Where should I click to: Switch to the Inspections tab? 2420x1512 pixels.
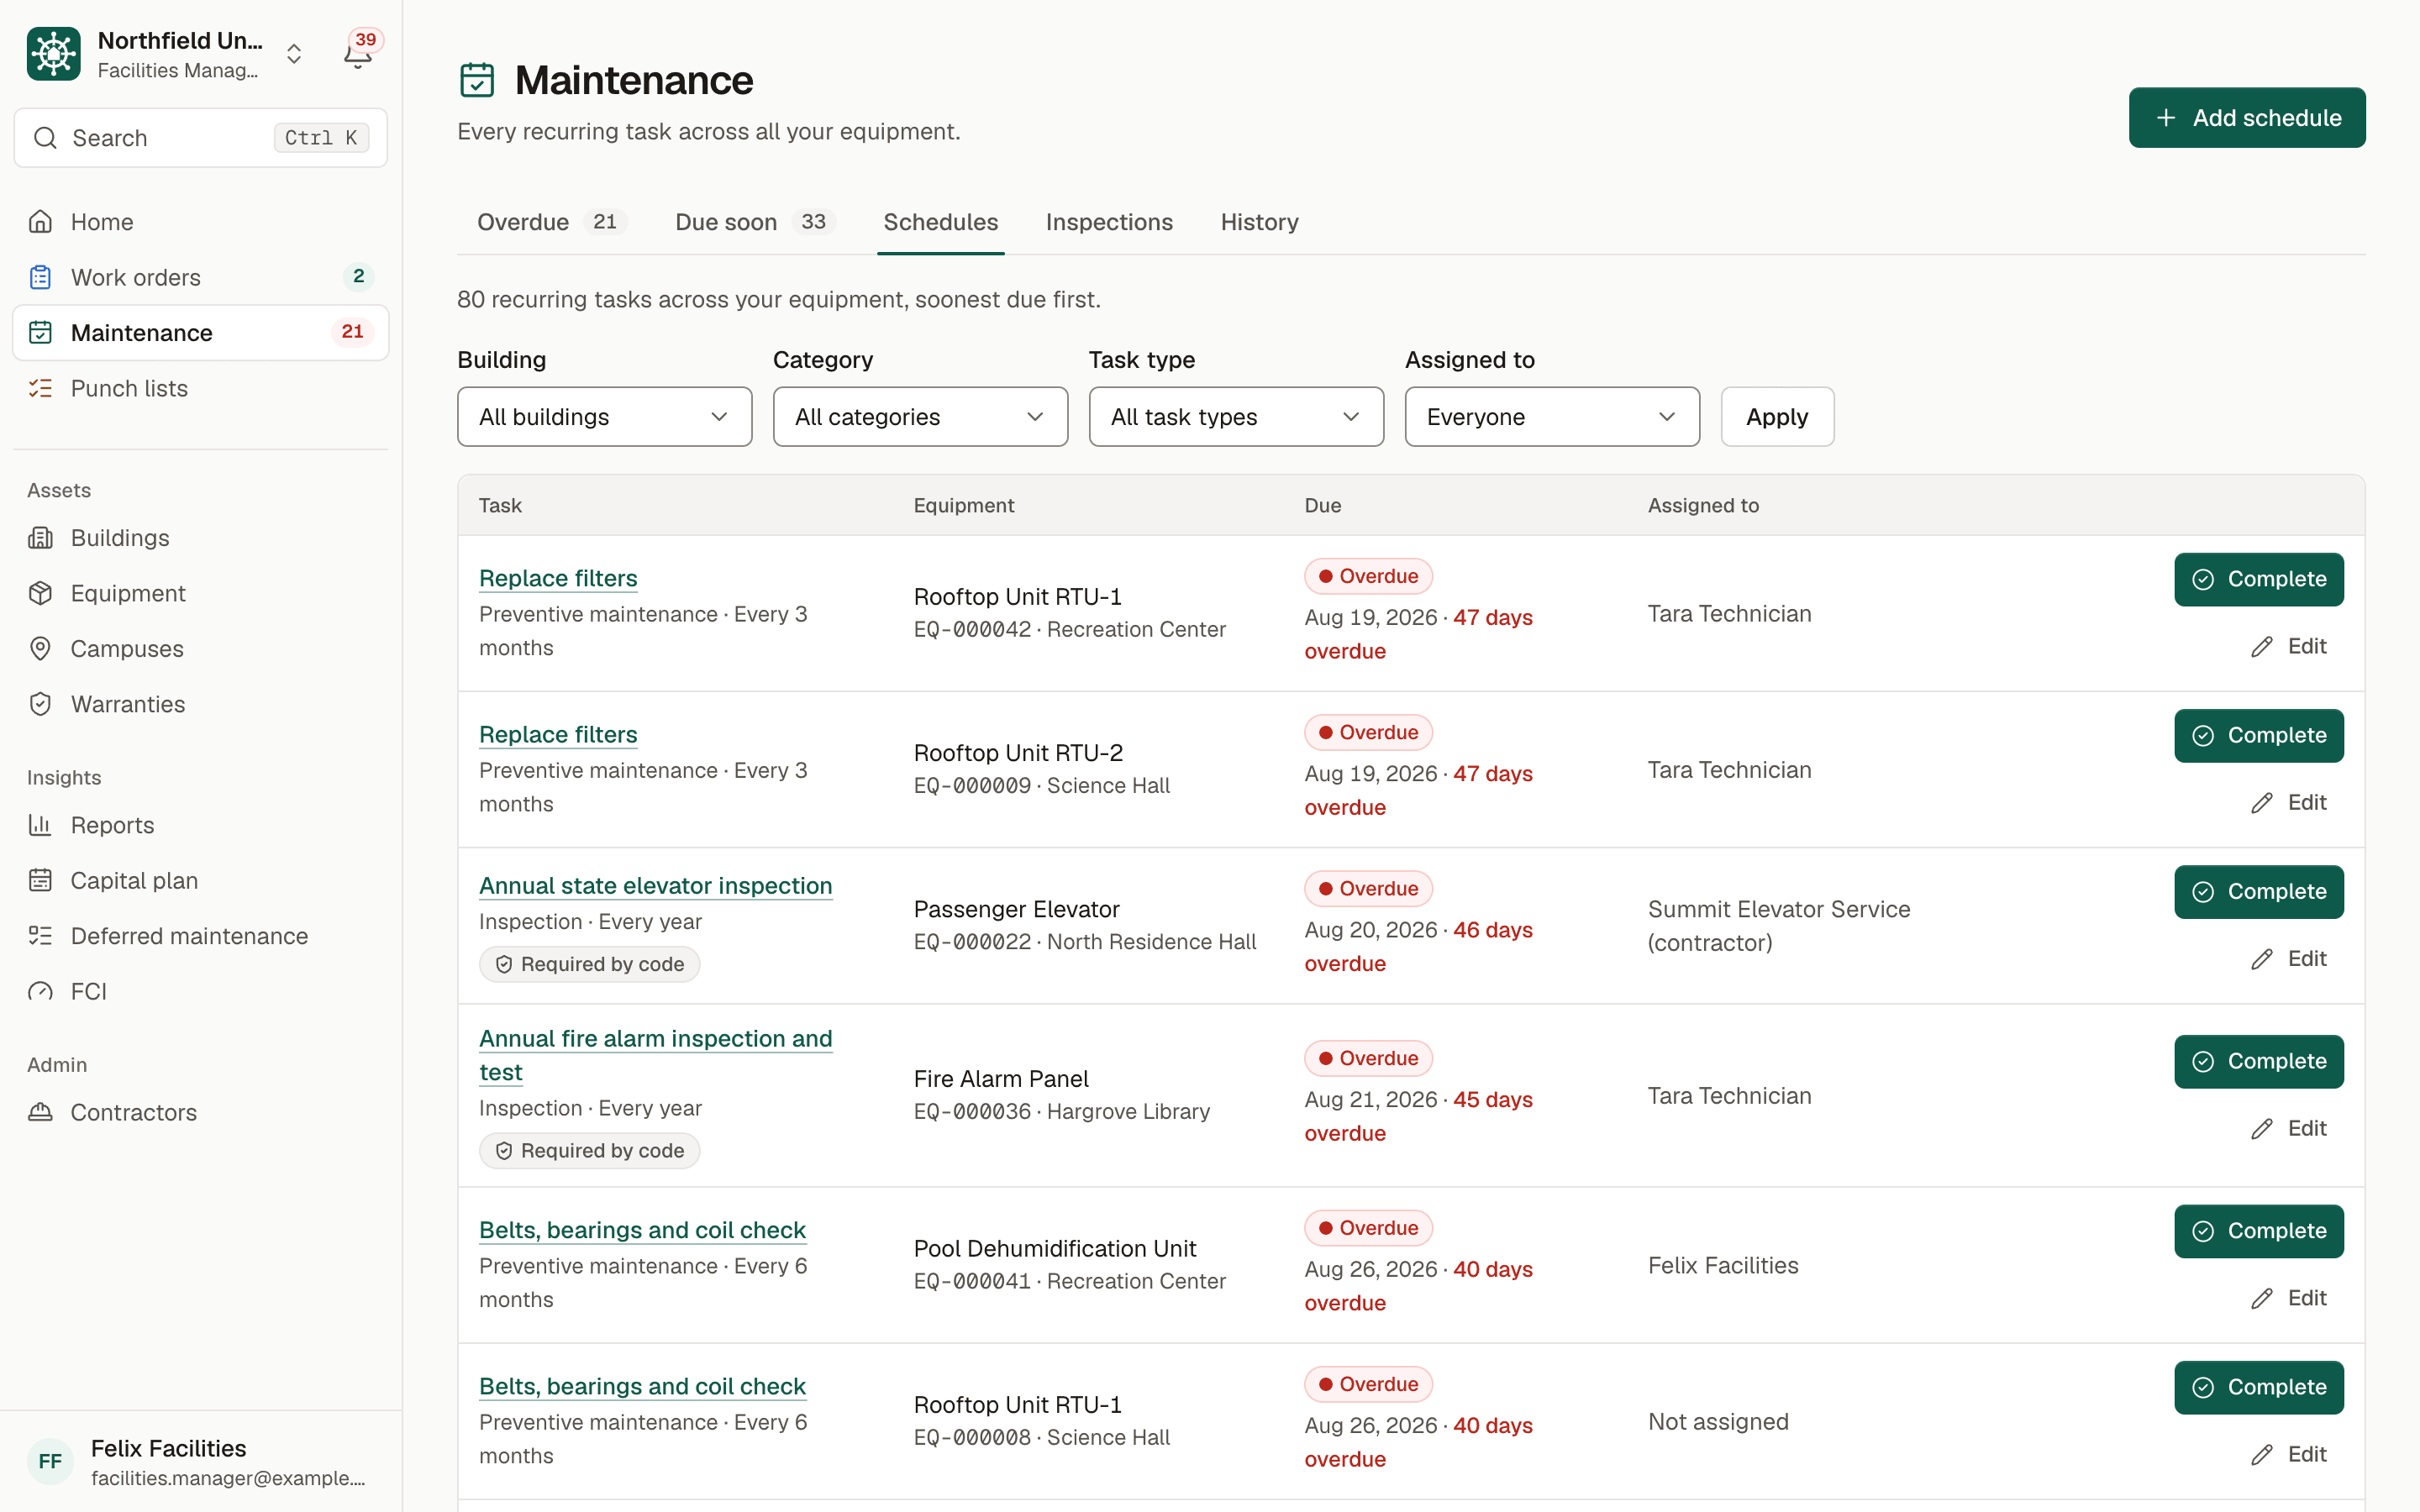(x=1109, y=222)
